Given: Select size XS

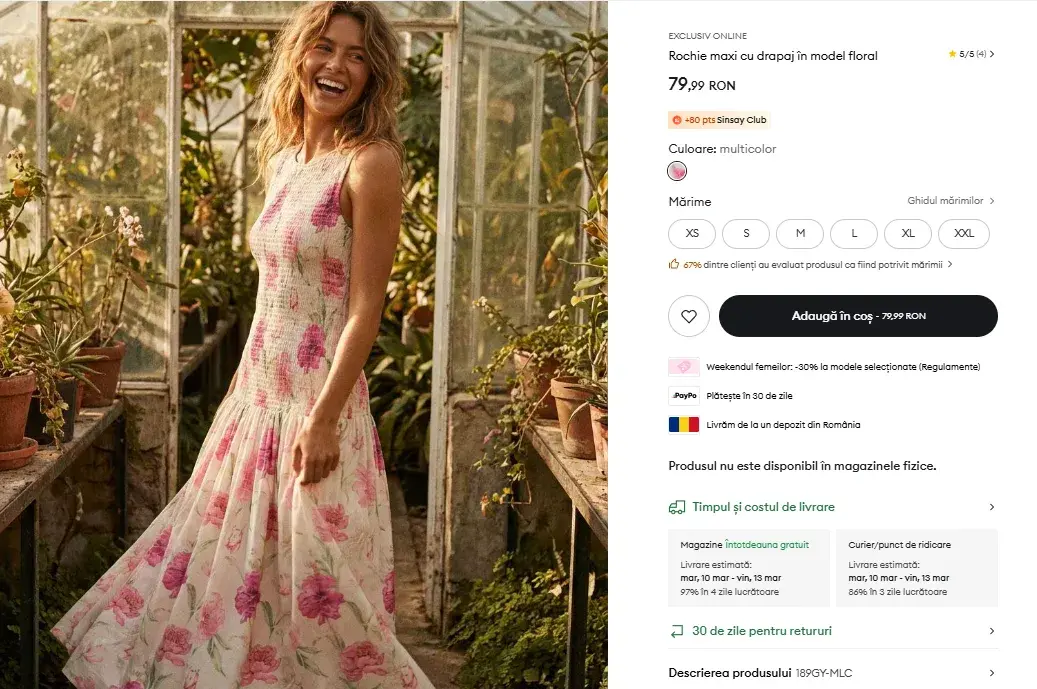Looking at the screenshot, I should 692,233.
